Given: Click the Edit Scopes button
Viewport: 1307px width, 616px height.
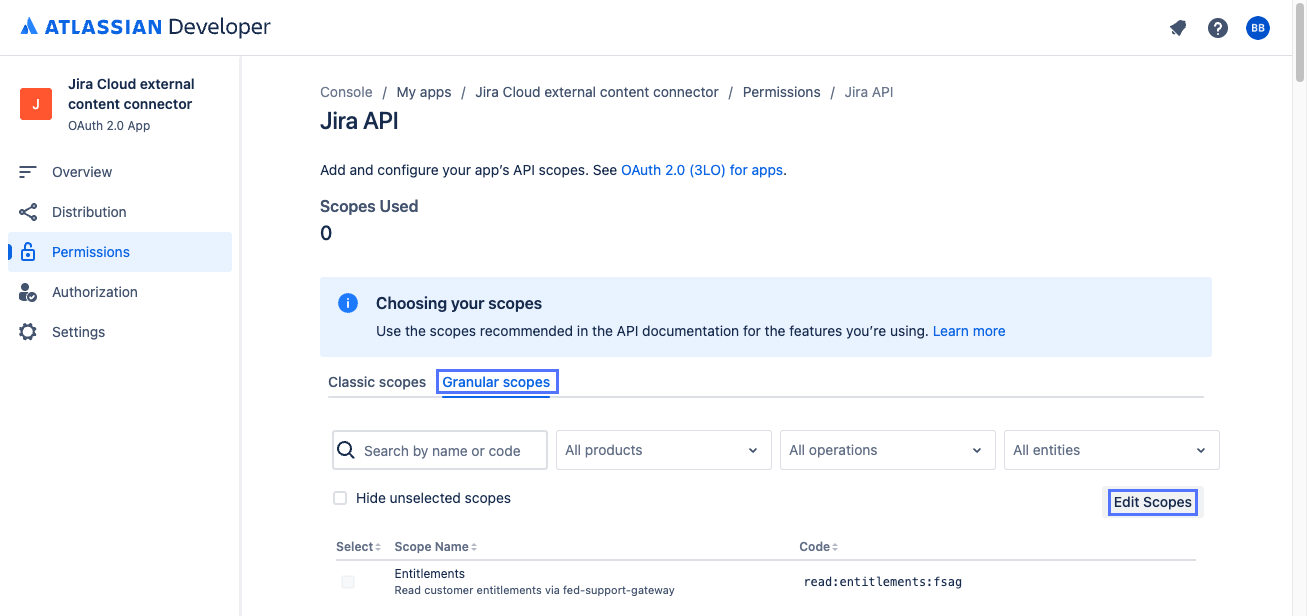Looking at the screenshot, I should tap(1153, 502).
